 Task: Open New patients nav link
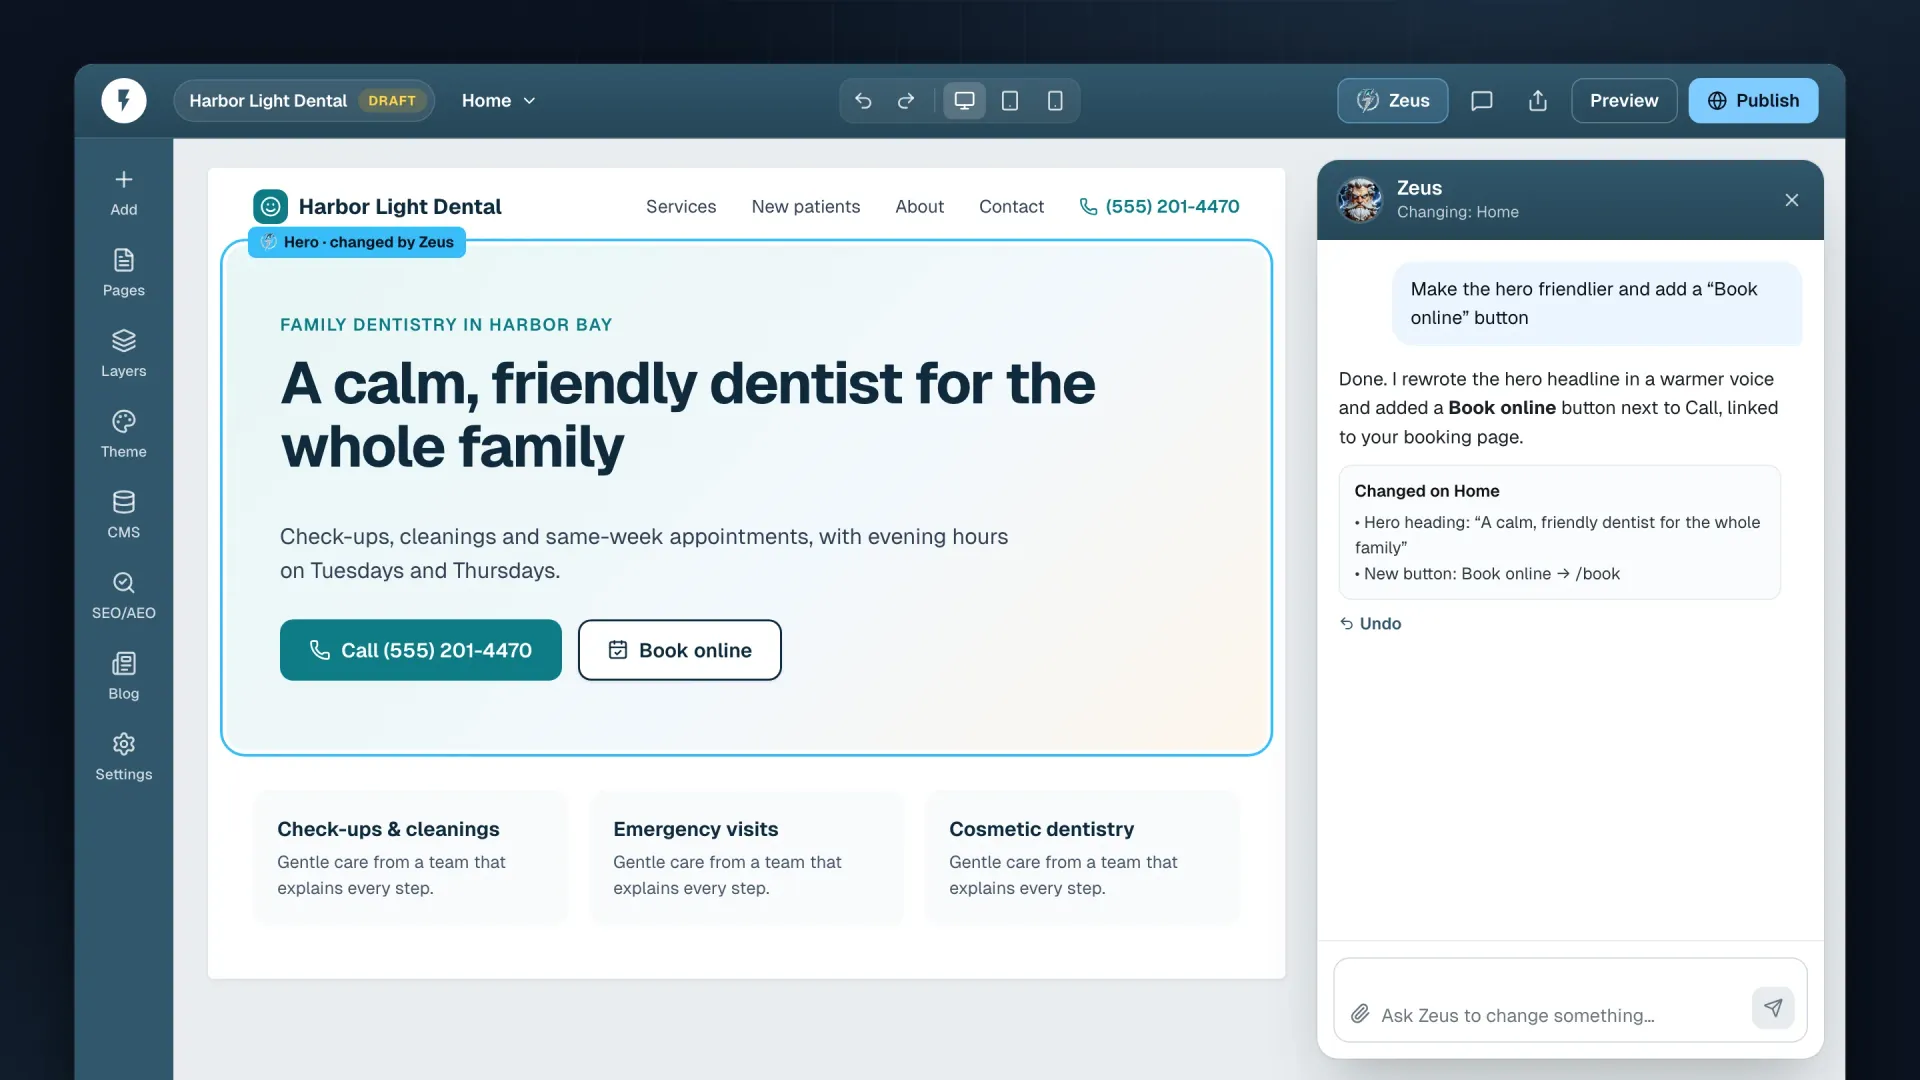click(806, 206)
